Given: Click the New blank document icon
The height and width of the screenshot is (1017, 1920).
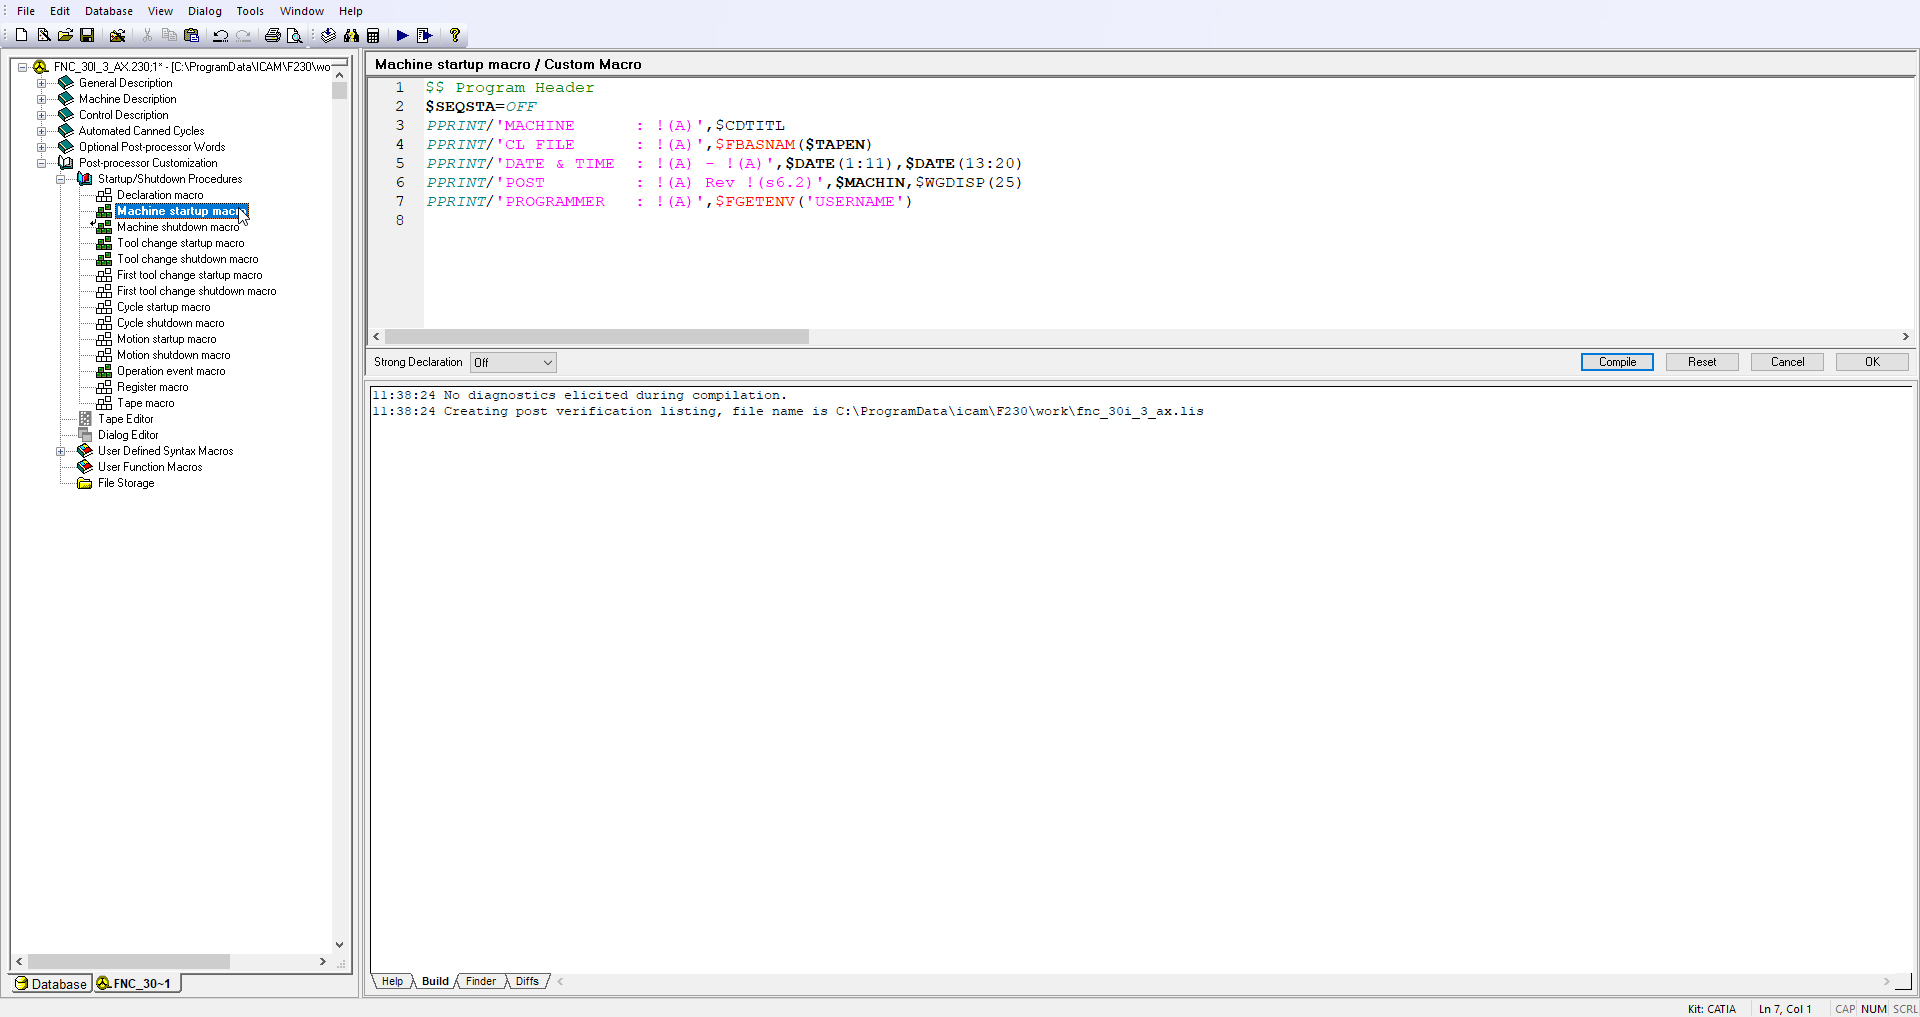Looking at the screenshot, I should 21,35.
